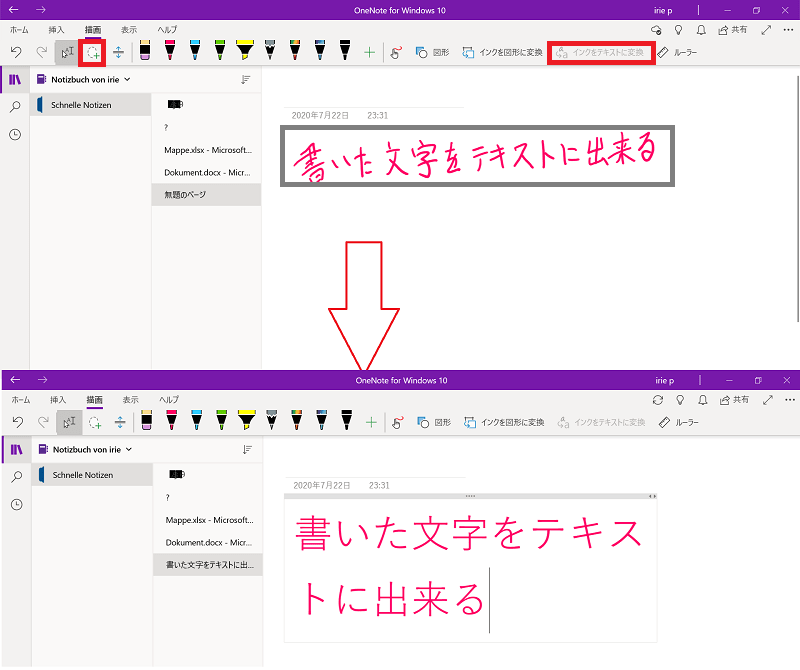This screenshot has height=670, width=800.
Task: Select Schnelle Notizen in lower window
Action: pyautogui.click(x=92, y=475)
